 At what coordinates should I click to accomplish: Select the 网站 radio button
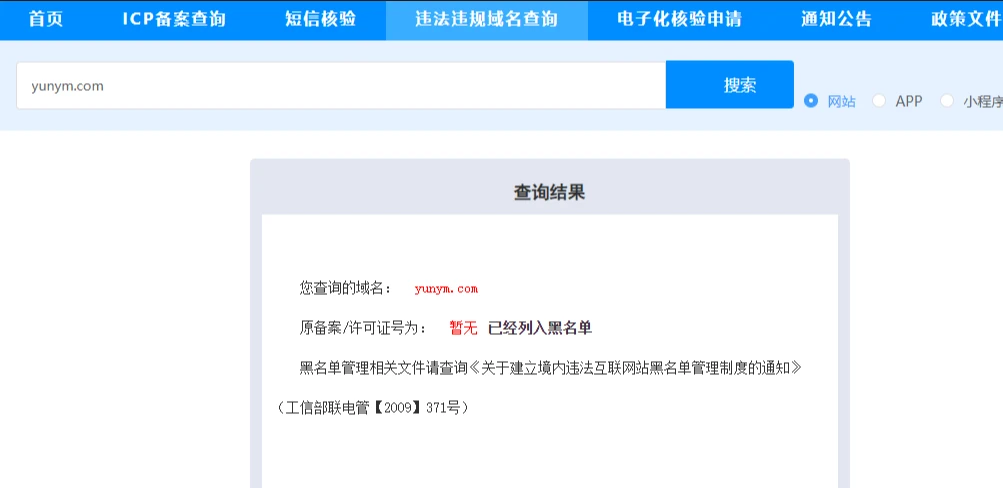811,101
